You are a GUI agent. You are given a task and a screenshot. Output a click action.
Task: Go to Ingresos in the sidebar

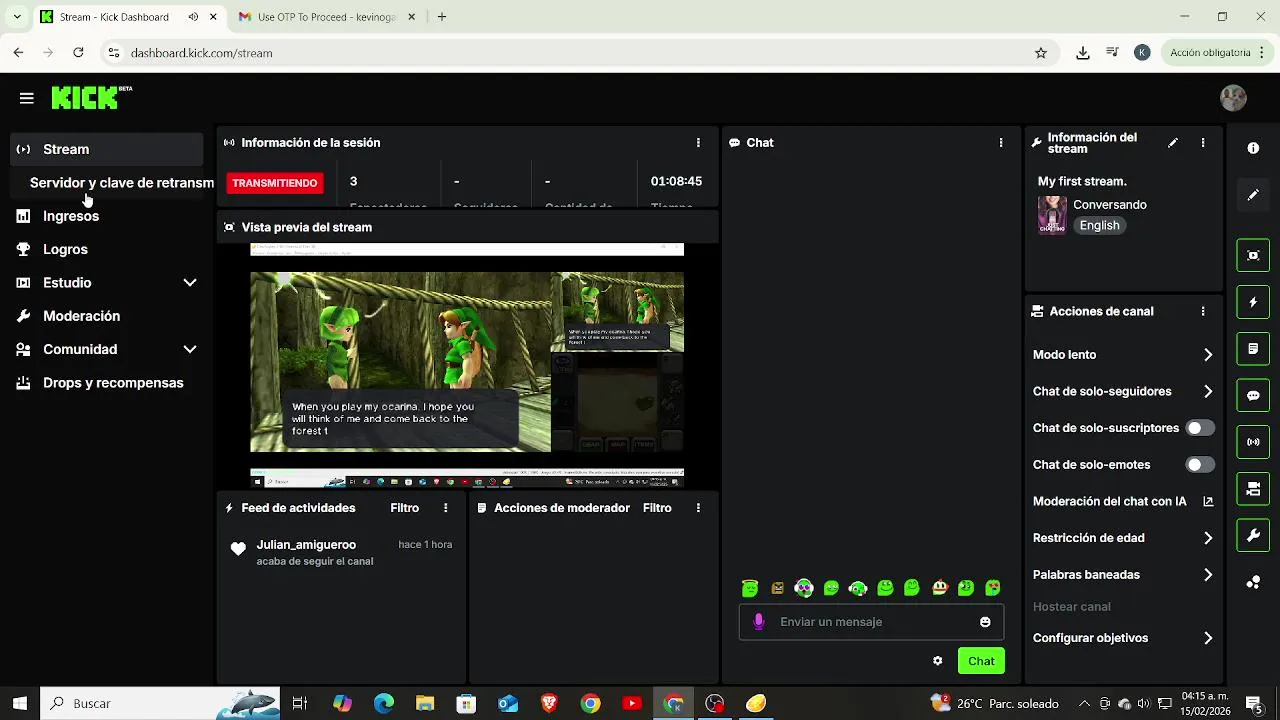pyautogui.click(x=106, y=216)
